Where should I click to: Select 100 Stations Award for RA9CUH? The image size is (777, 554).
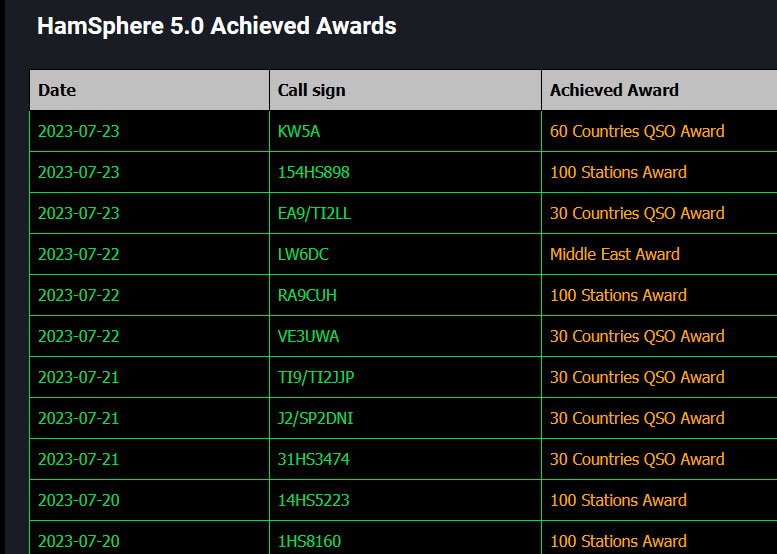click(x=618, y=295)
